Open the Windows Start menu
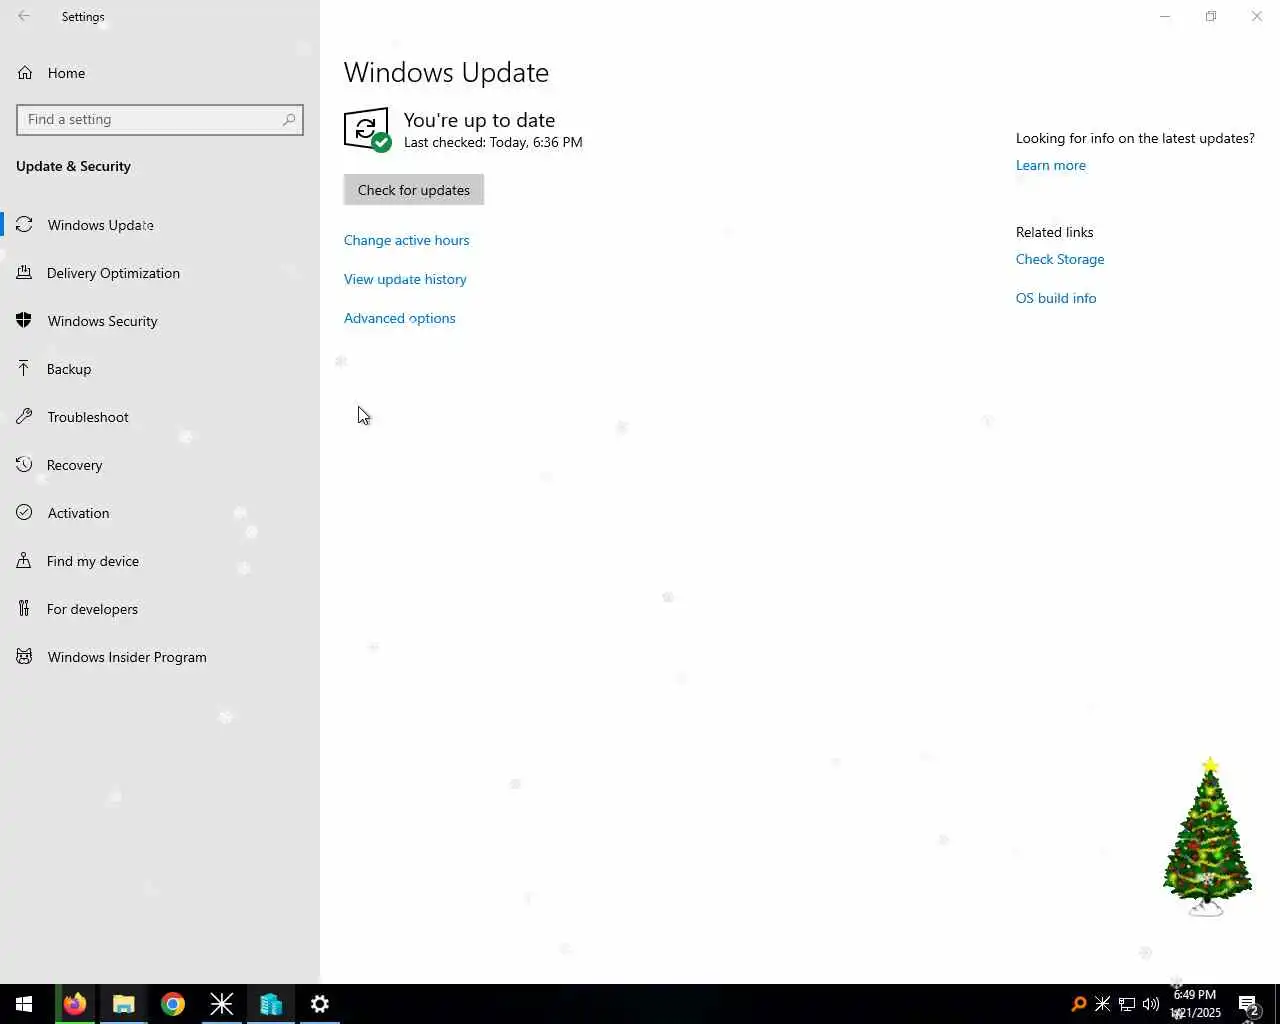This screenshot has height=1024, width=1280. (x=24, y=1004)
